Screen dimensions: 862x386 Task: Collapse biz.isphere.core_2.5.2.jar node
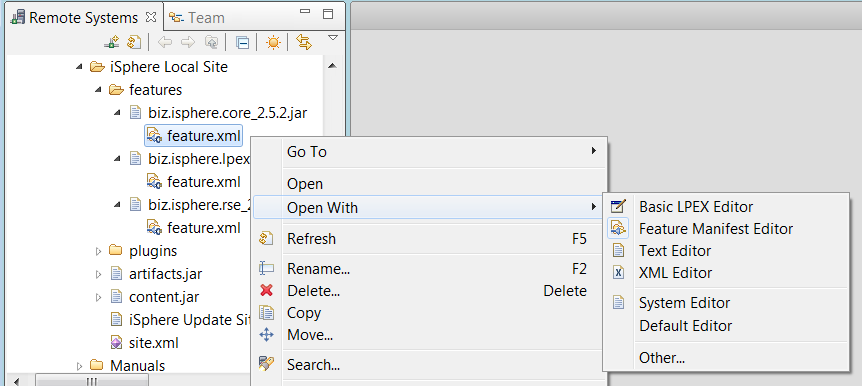coord(118,113)
